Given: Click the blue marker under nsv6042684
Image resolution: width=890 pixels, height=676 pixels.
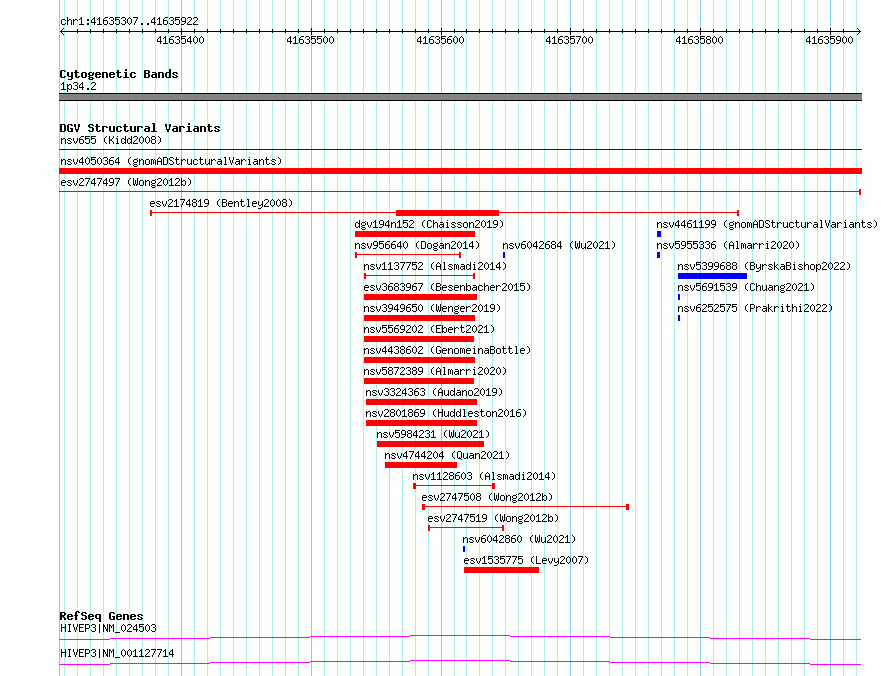Looking at the screenshot, I should pos(504,255).
